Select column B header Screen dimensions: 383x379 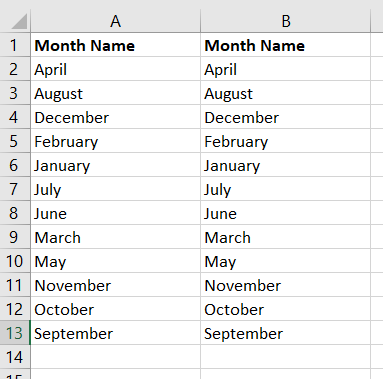point(286,21)
